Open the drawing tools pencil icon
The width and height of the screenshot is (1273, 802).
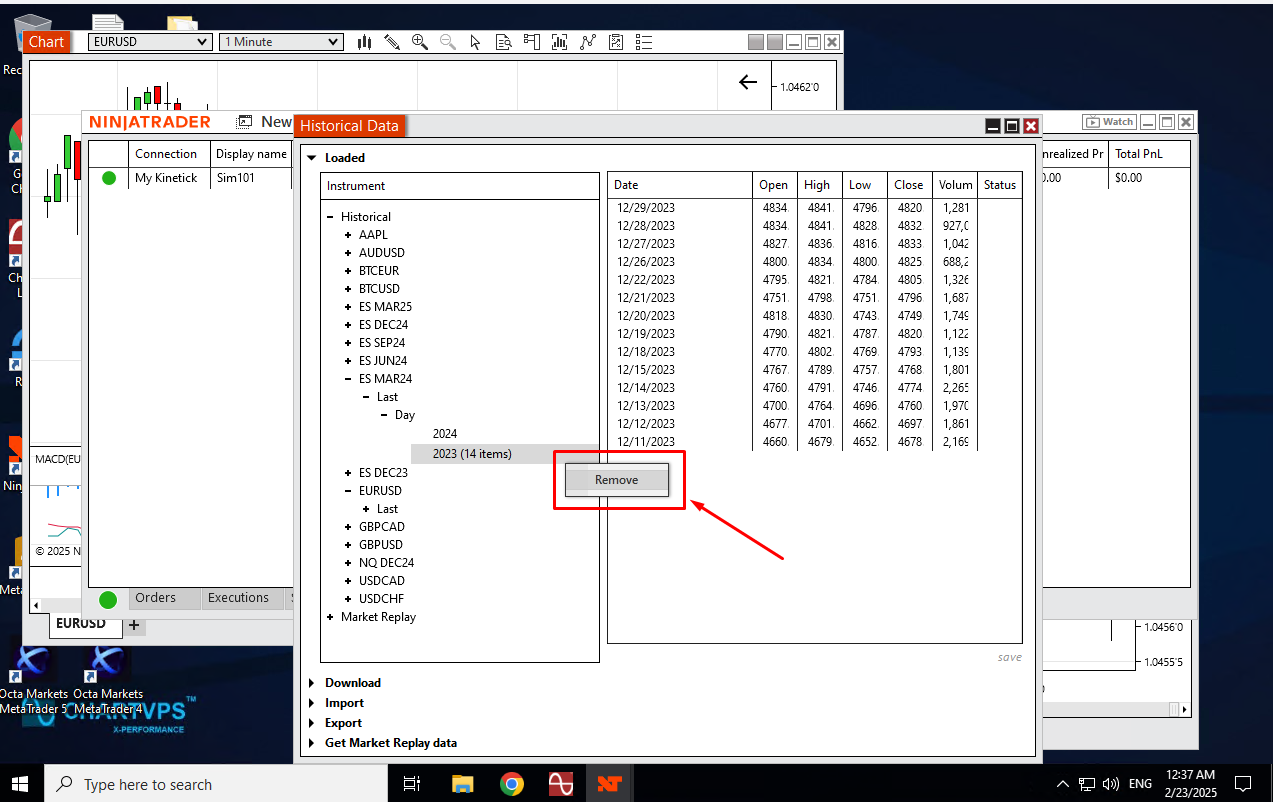click(392, 42)
